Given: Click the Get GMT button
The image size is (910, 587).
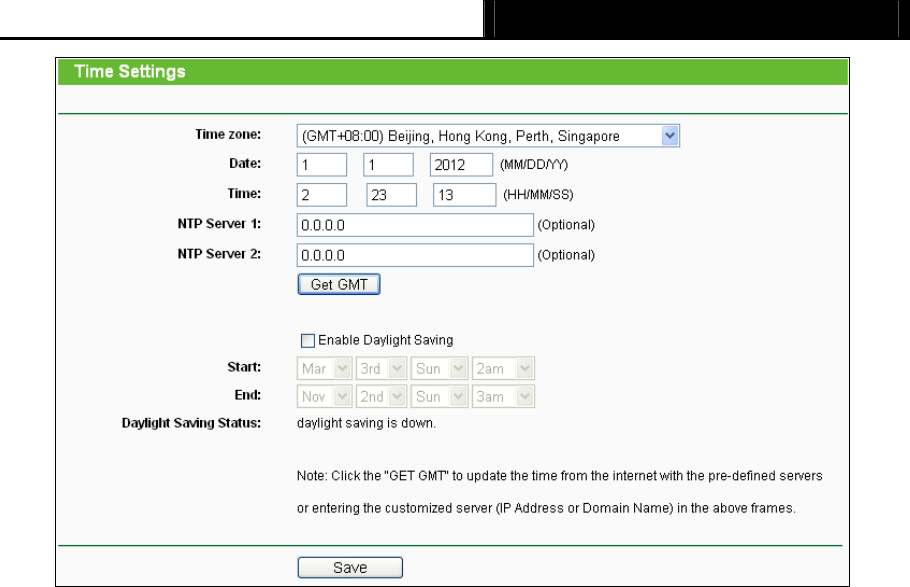Looking at the screenshot, I should [339, 285].
